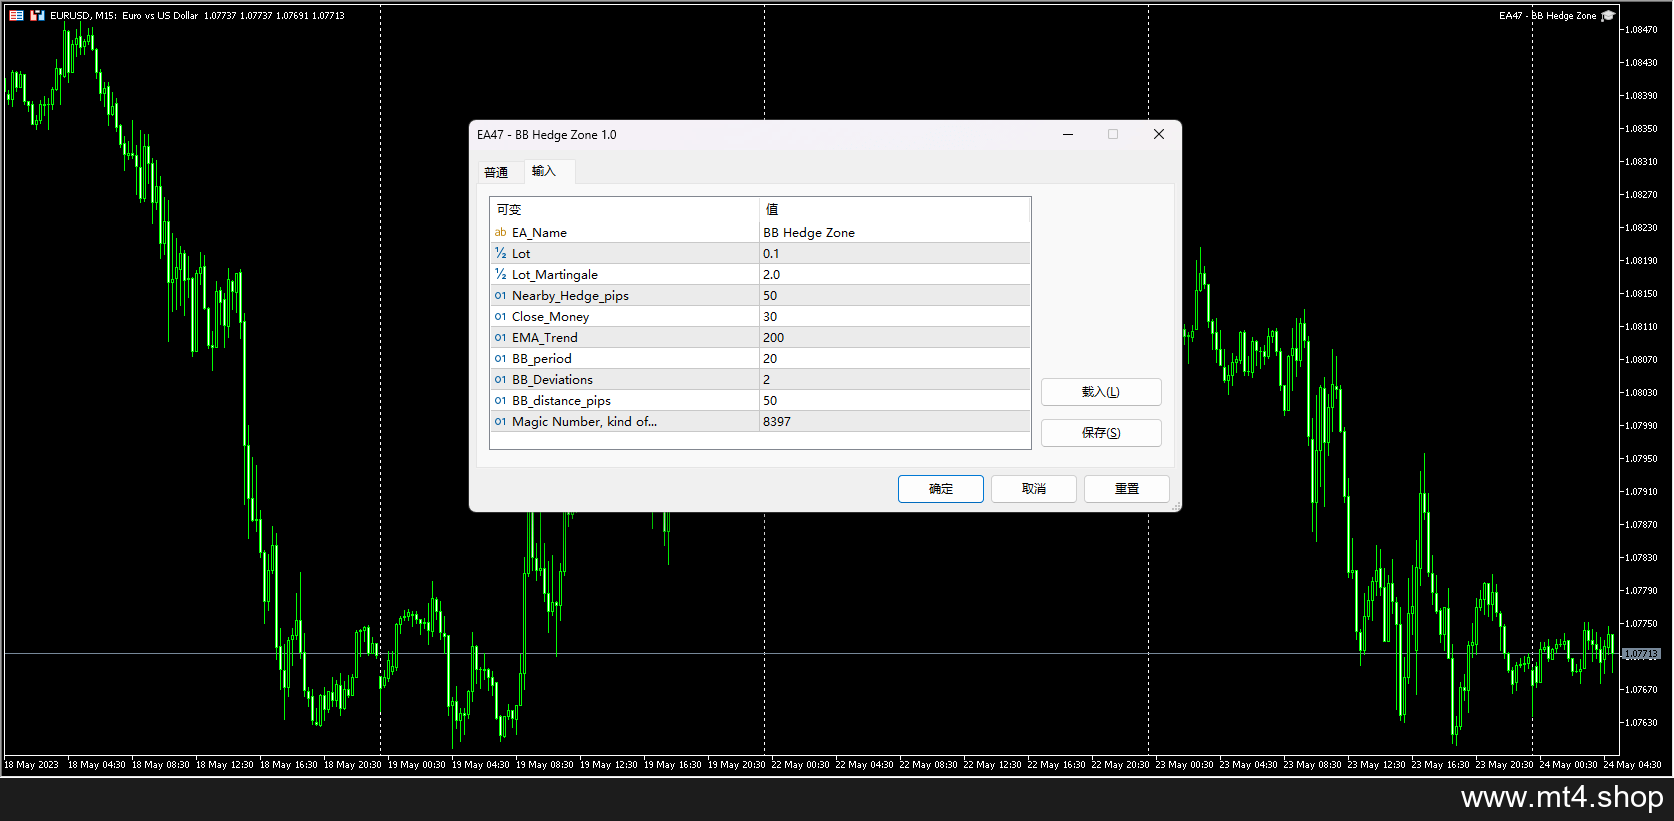Click the integer icon beside BB_distance_pips

(x=500, y=401)
